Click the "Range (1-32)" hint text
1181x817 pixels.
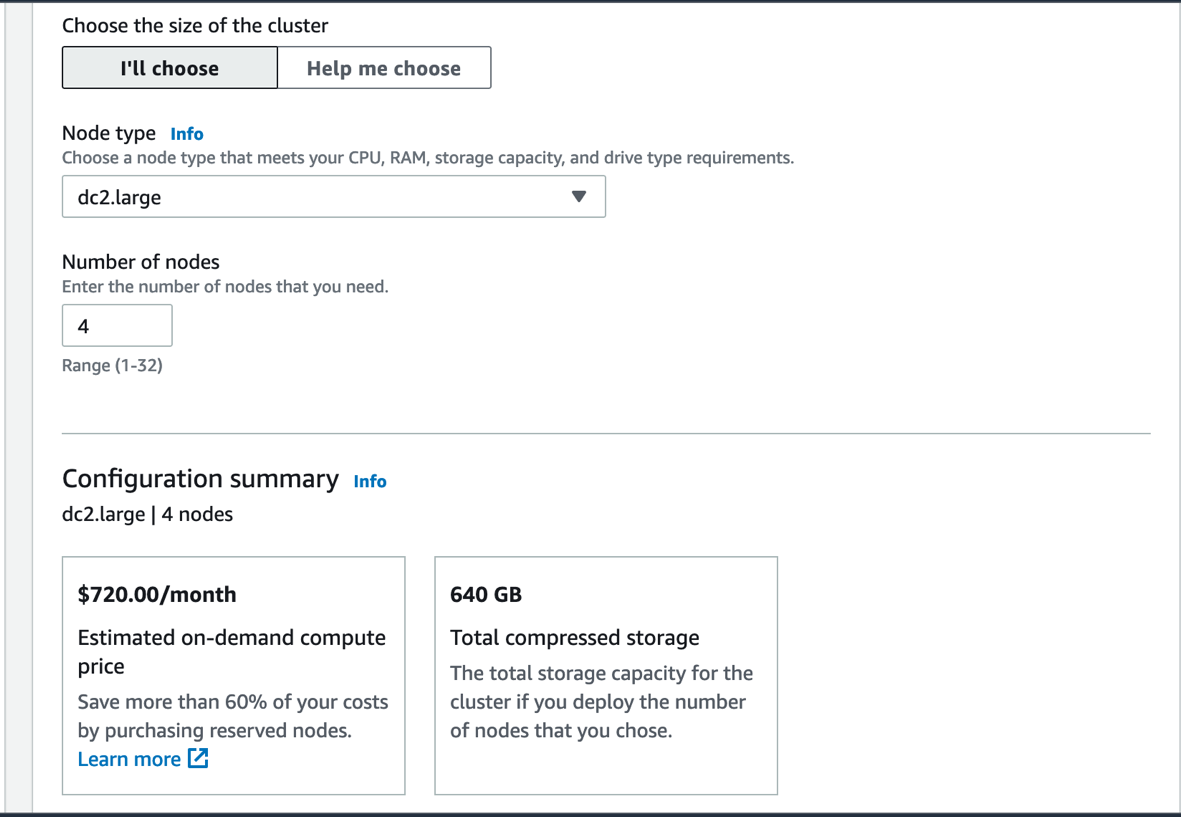[x=112, y=365]
